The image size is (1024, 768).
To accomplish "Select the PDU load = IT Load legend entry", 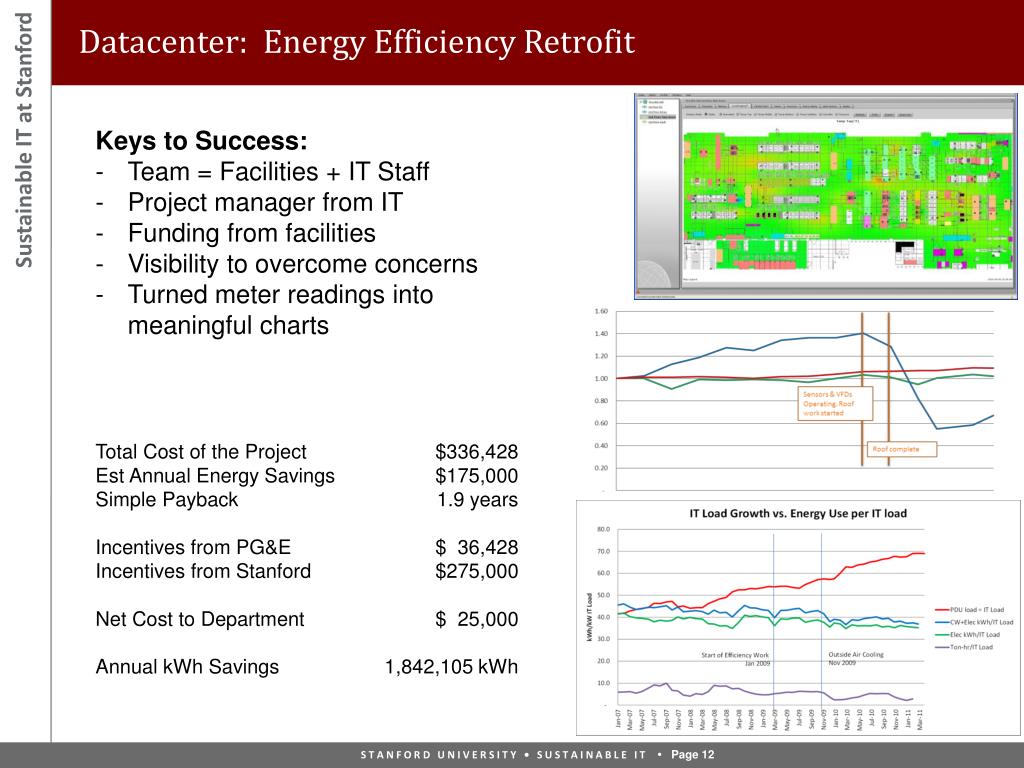I will point(968,609).
